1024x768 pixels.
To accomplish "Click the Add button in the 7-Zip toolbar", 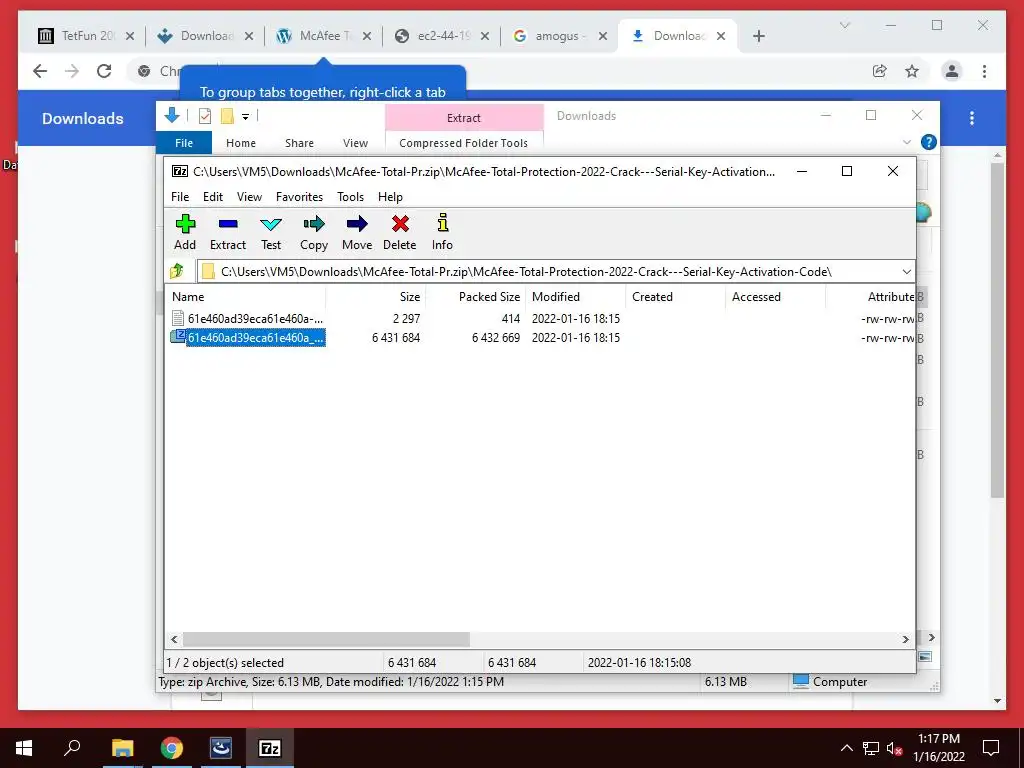I will coord(185,232).
